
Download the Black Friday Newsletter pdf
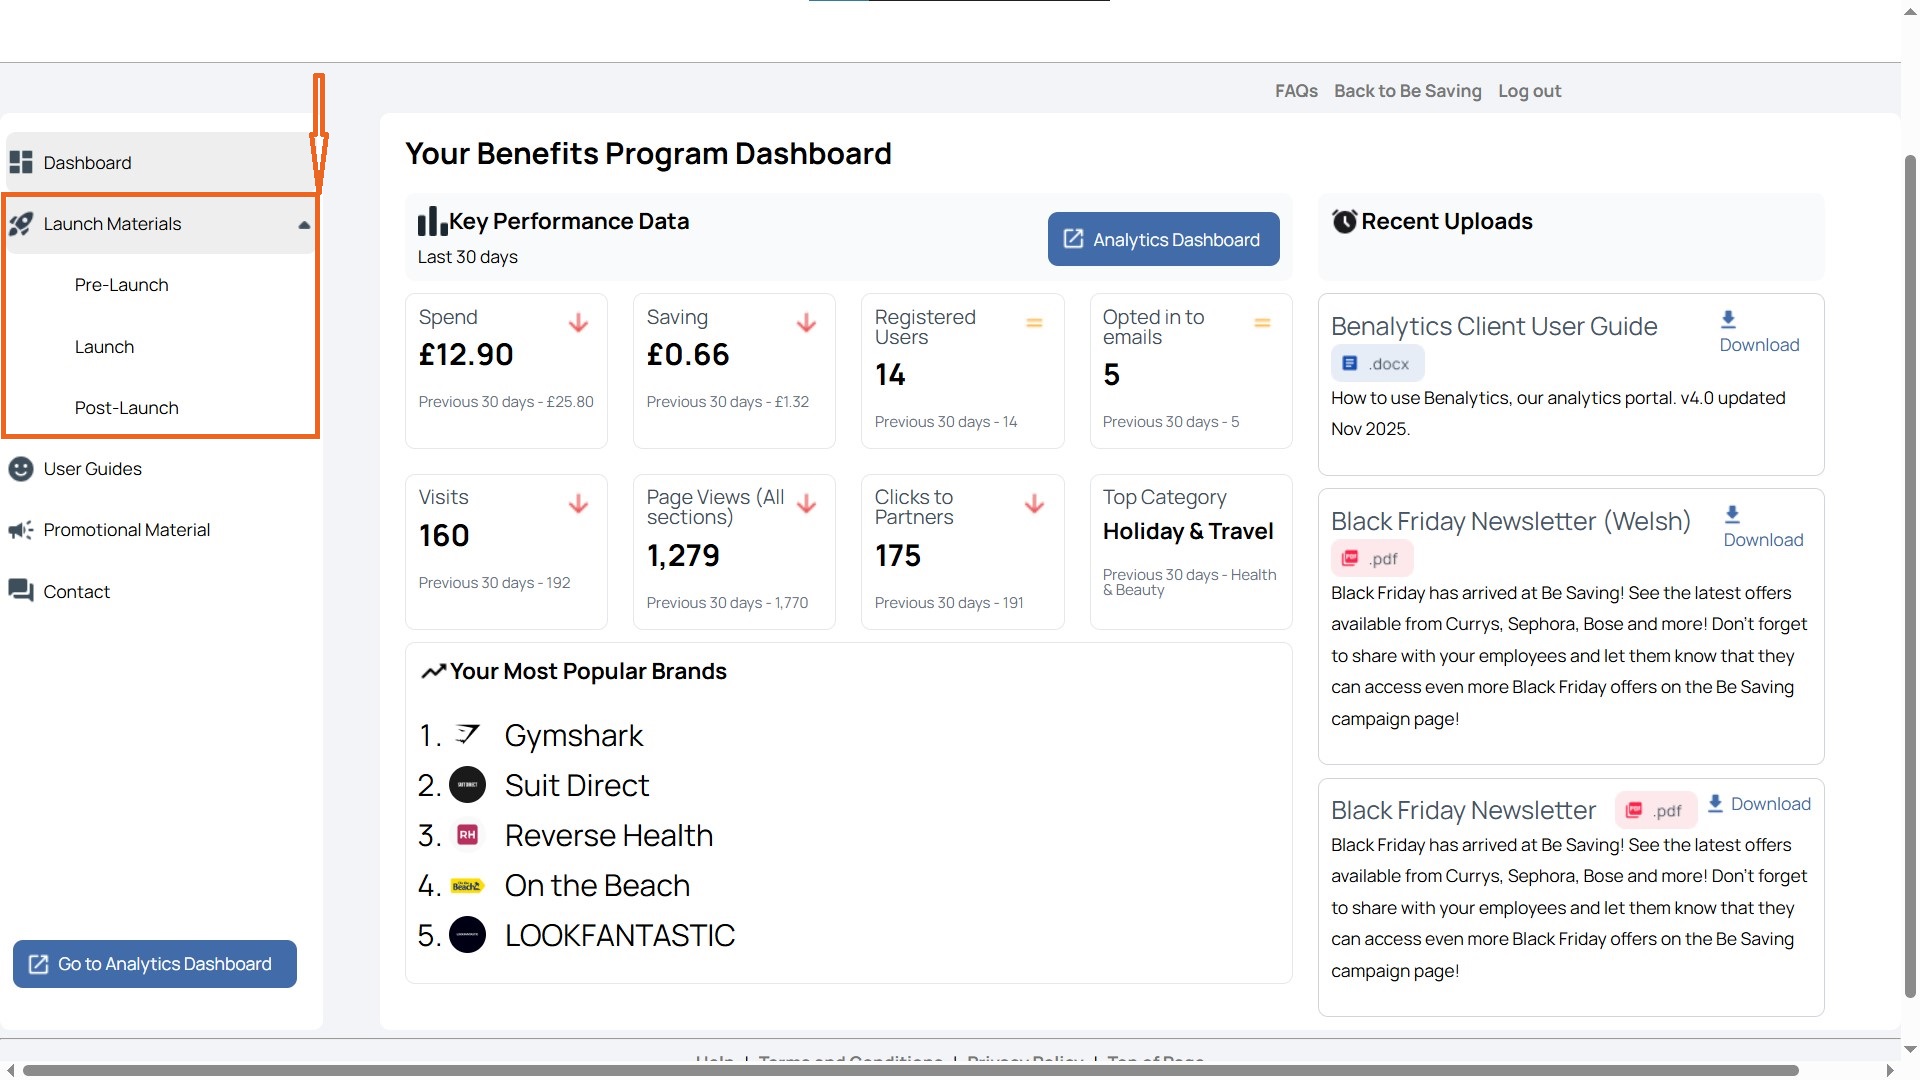tap(1760, 804)
